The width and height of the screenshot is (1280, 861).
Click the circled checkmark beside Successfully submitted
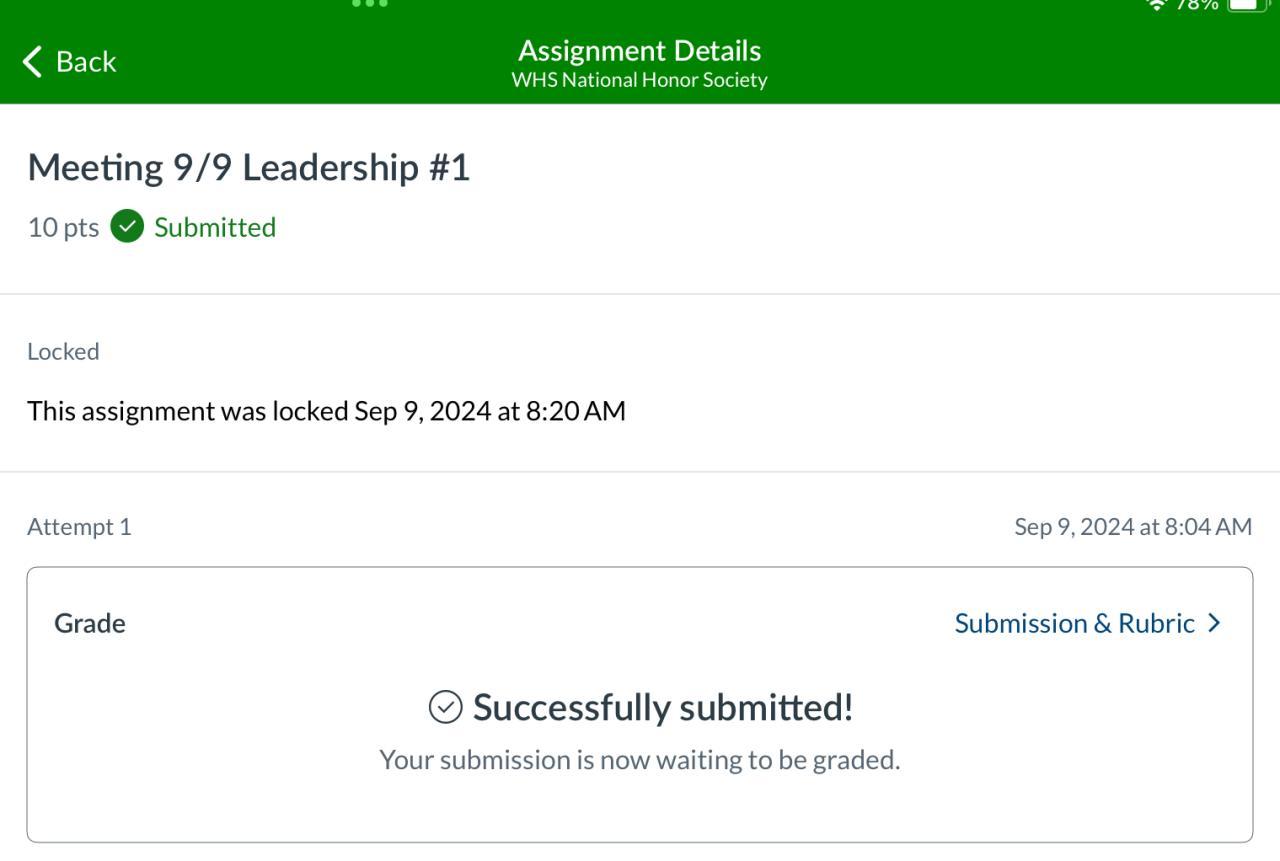coord(445,707)
